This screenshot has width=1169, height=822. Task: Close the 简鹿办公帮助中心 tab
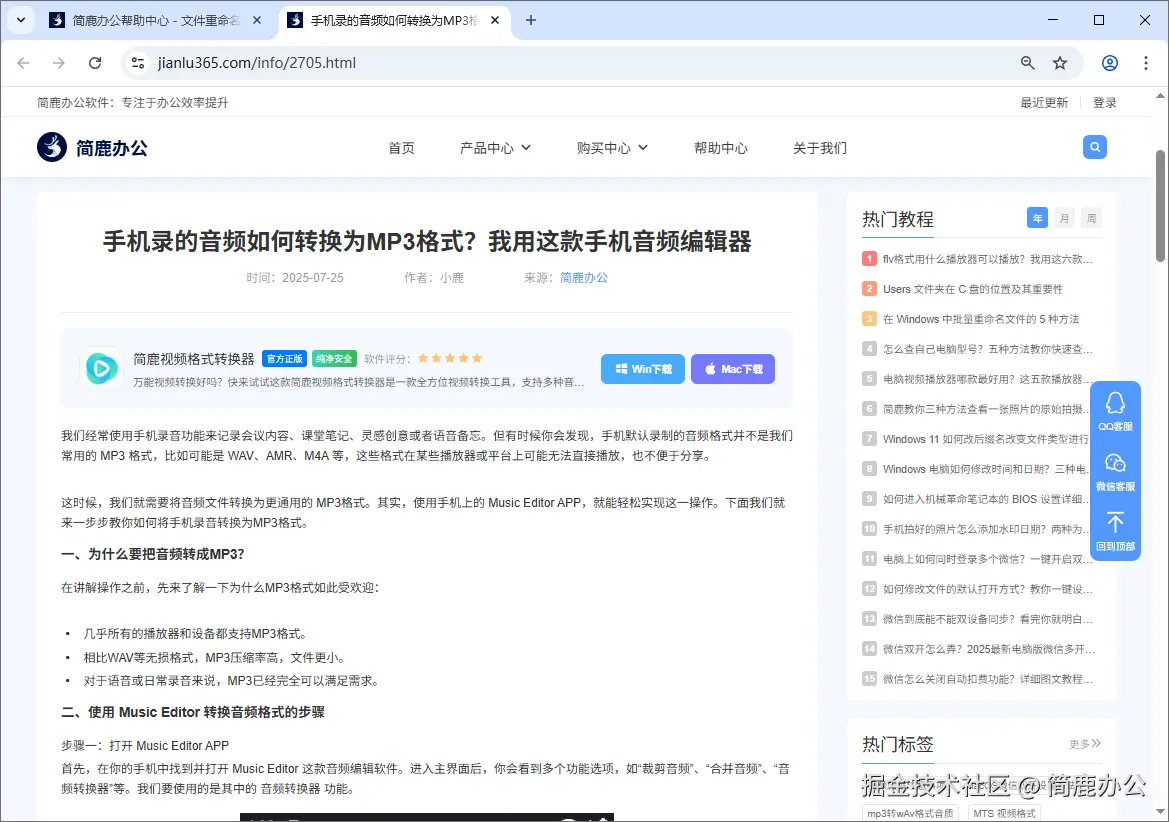[x=257, y=20]
